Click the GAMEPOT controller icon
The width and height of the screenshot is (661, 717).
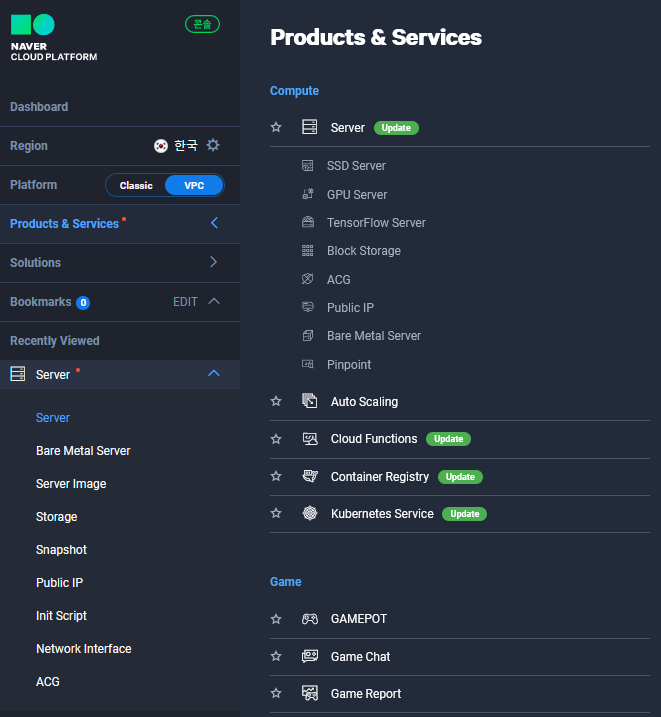[310, 619]
